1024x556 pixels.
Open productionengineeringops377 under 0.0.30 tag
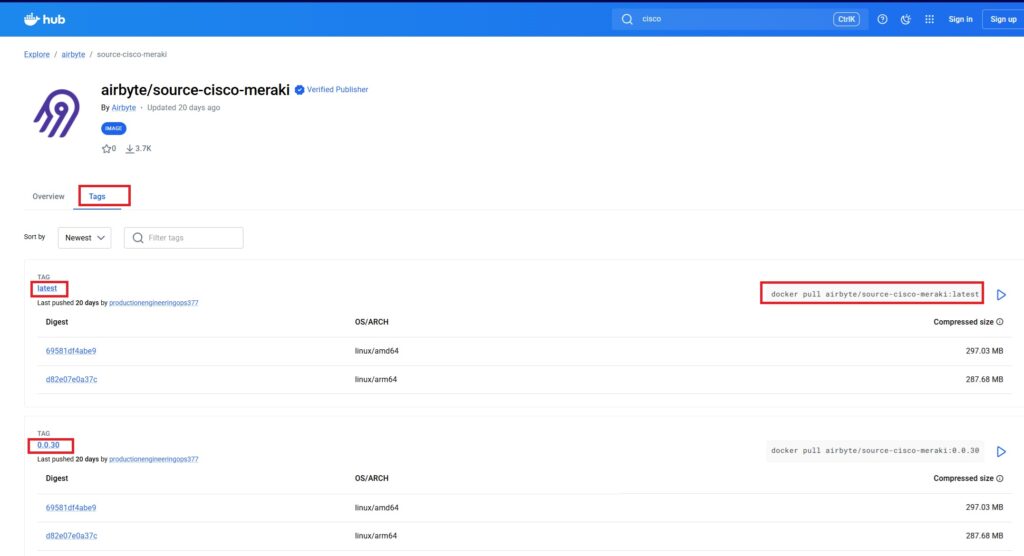pos(153,459)
